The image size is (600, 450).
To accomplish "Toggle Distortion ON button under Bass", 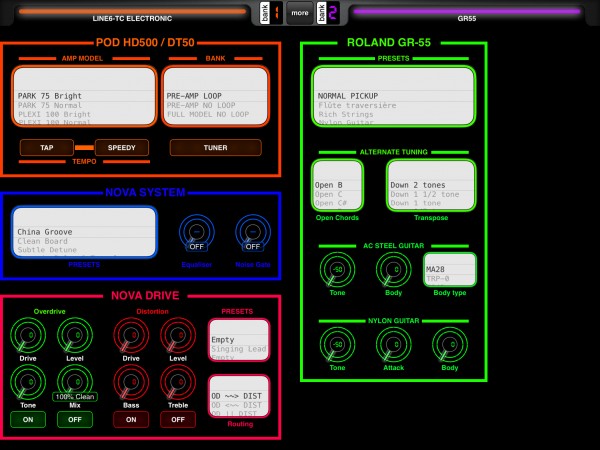I will [x=131, y=420].
